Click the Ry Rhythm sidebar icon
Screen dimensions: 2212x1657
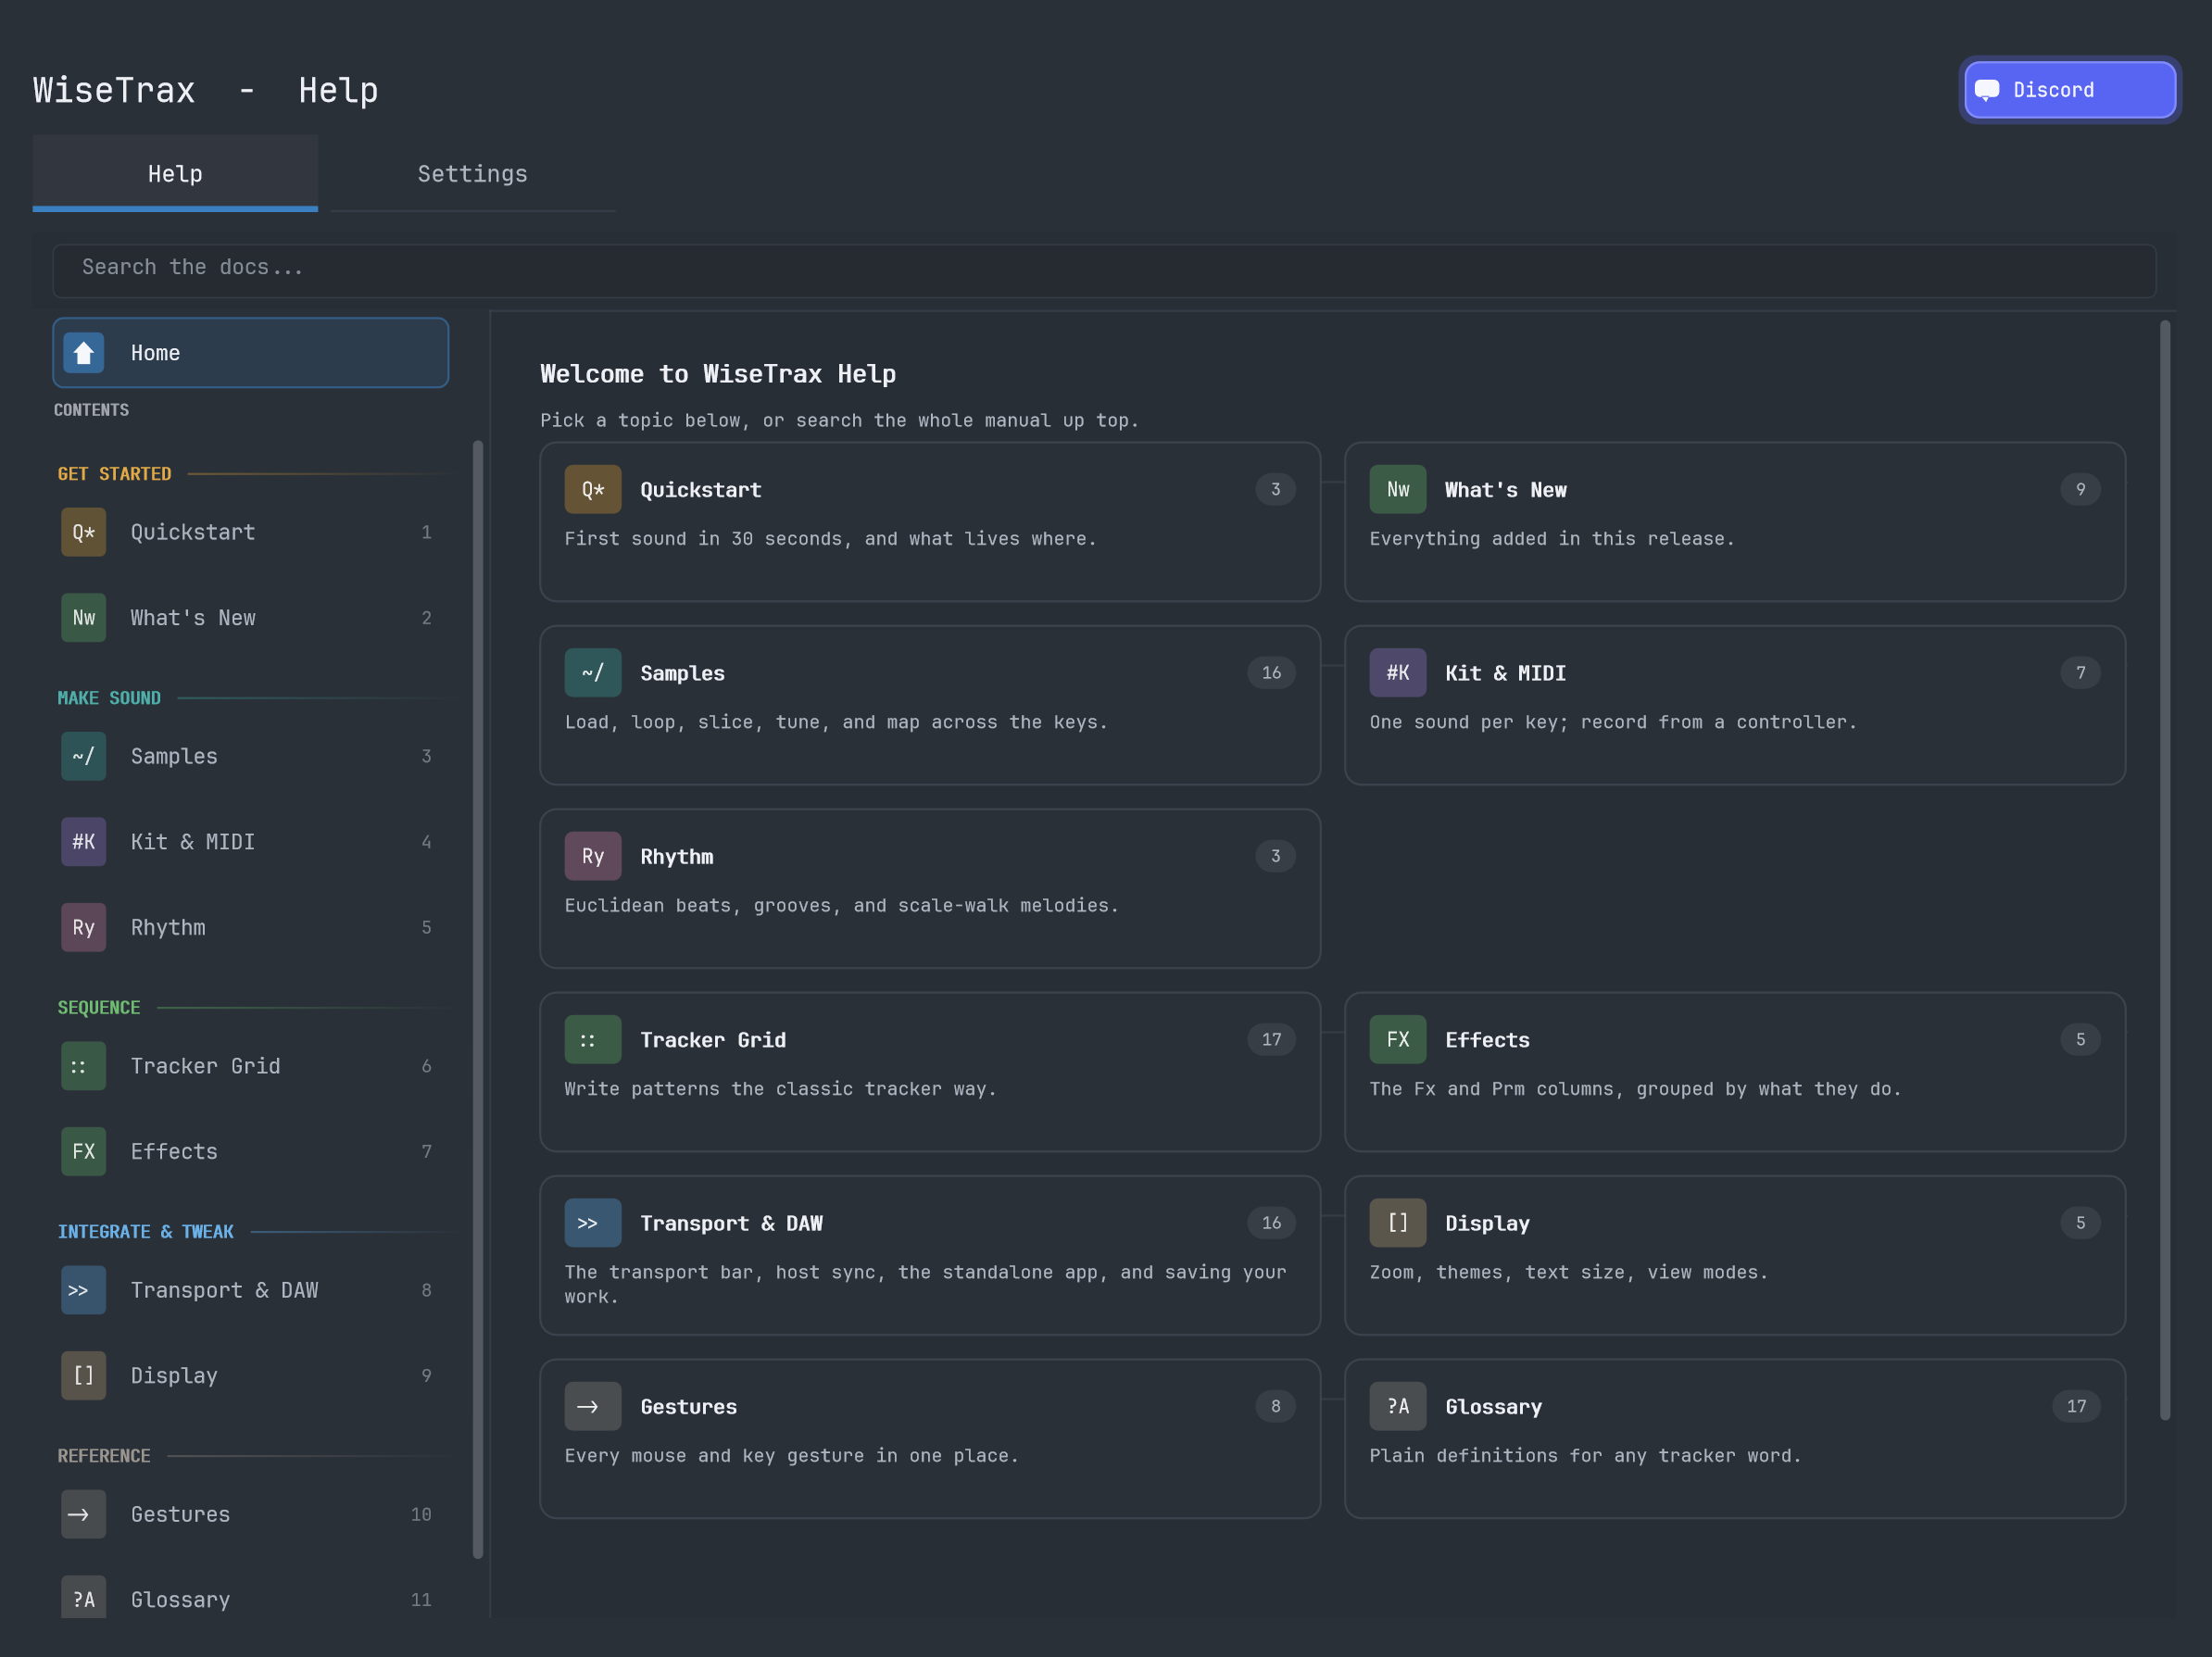coord(84,927)
